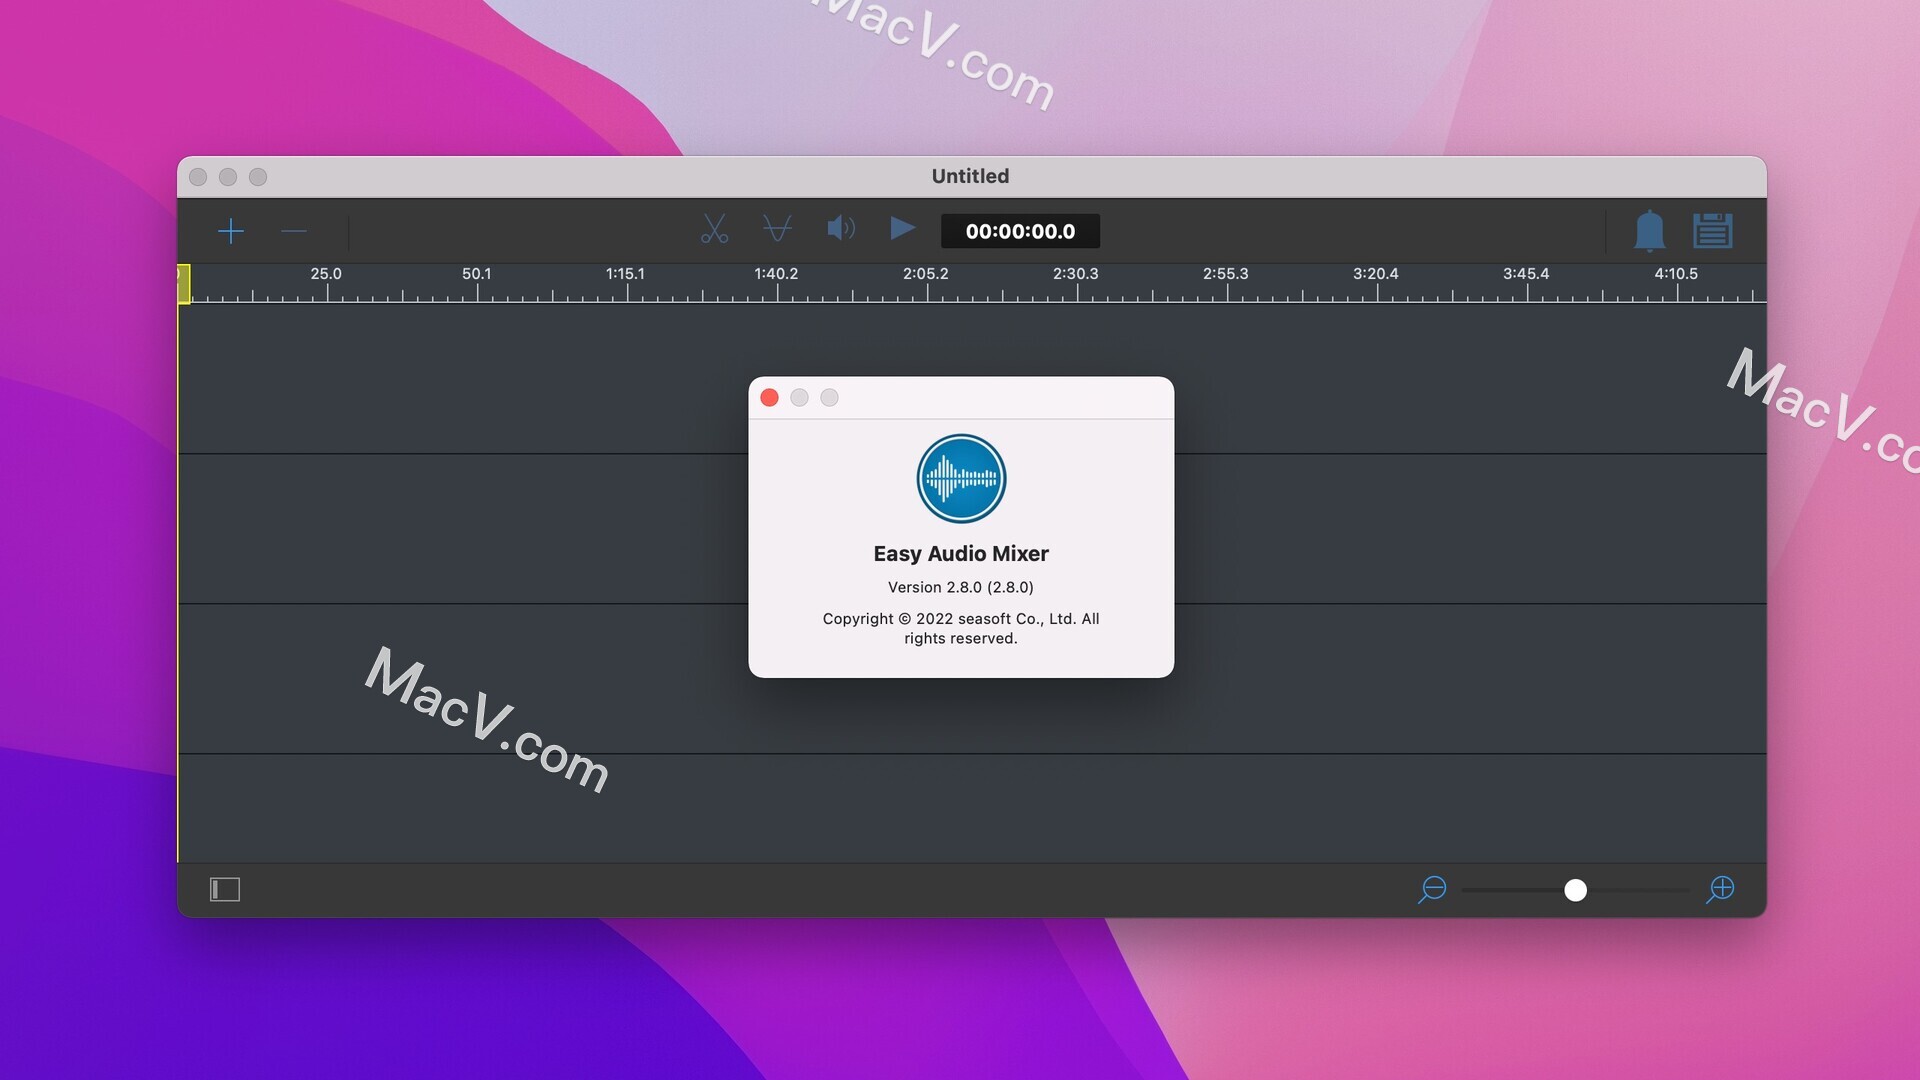Click the Easy Audio Mixer title text
This screenshot has width=1920, height=1080.
point(961,554)
